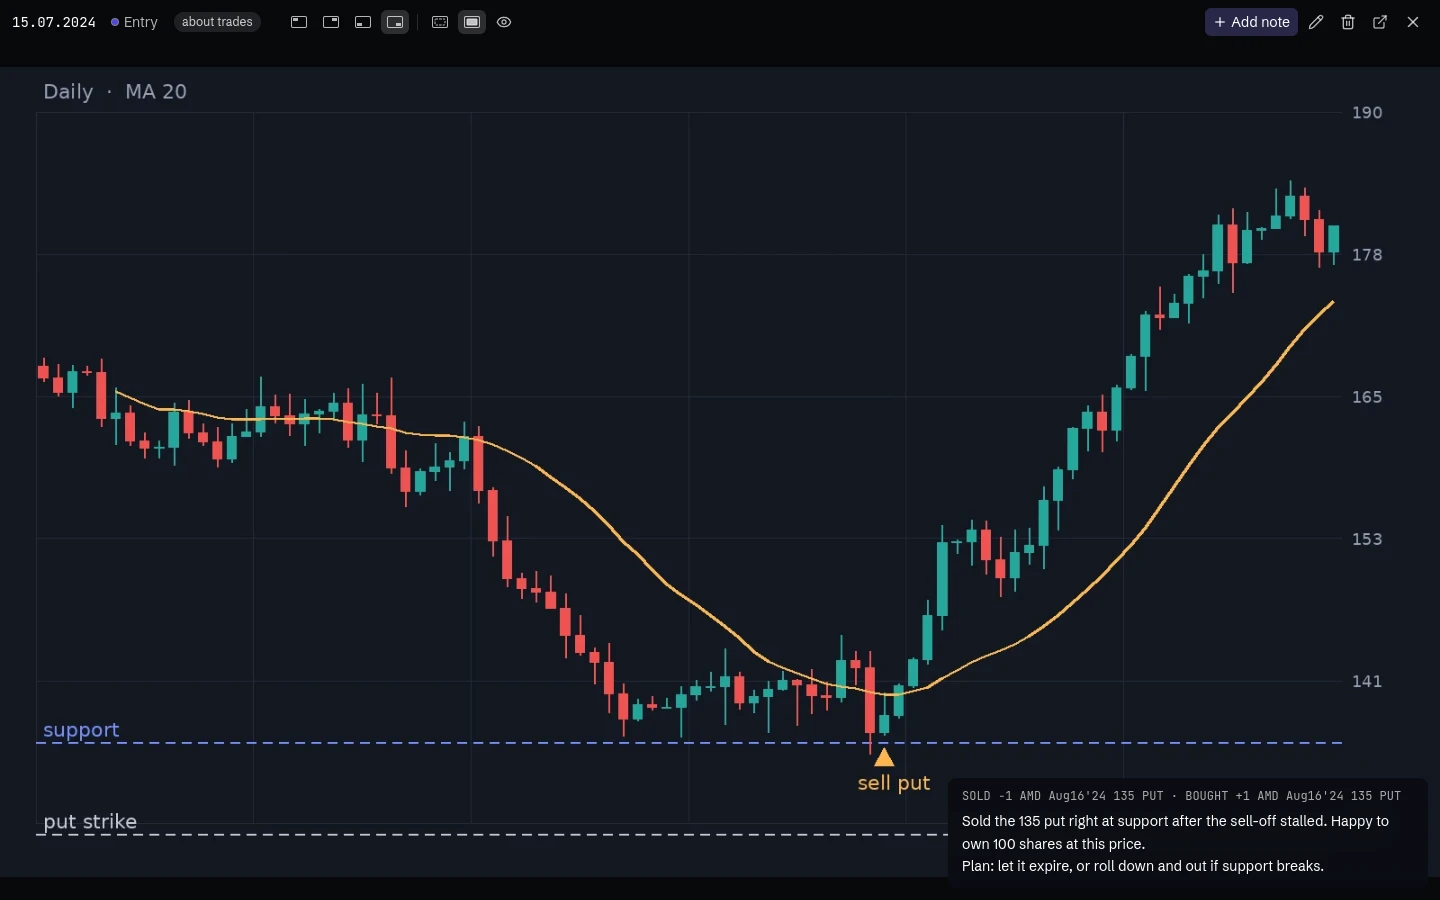Screen dimensions: 1440x900
Task: Click the 190 price axis label
Action: (1367, 113)
